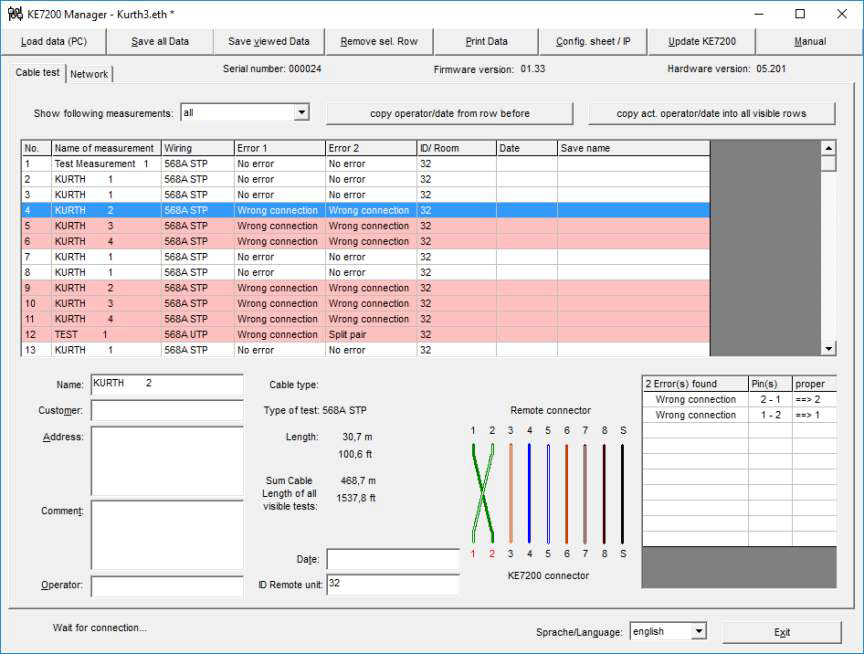The width and height of the screenshot is (864, 654).
Task: Click the Date input field
Action: click(393, 559)
